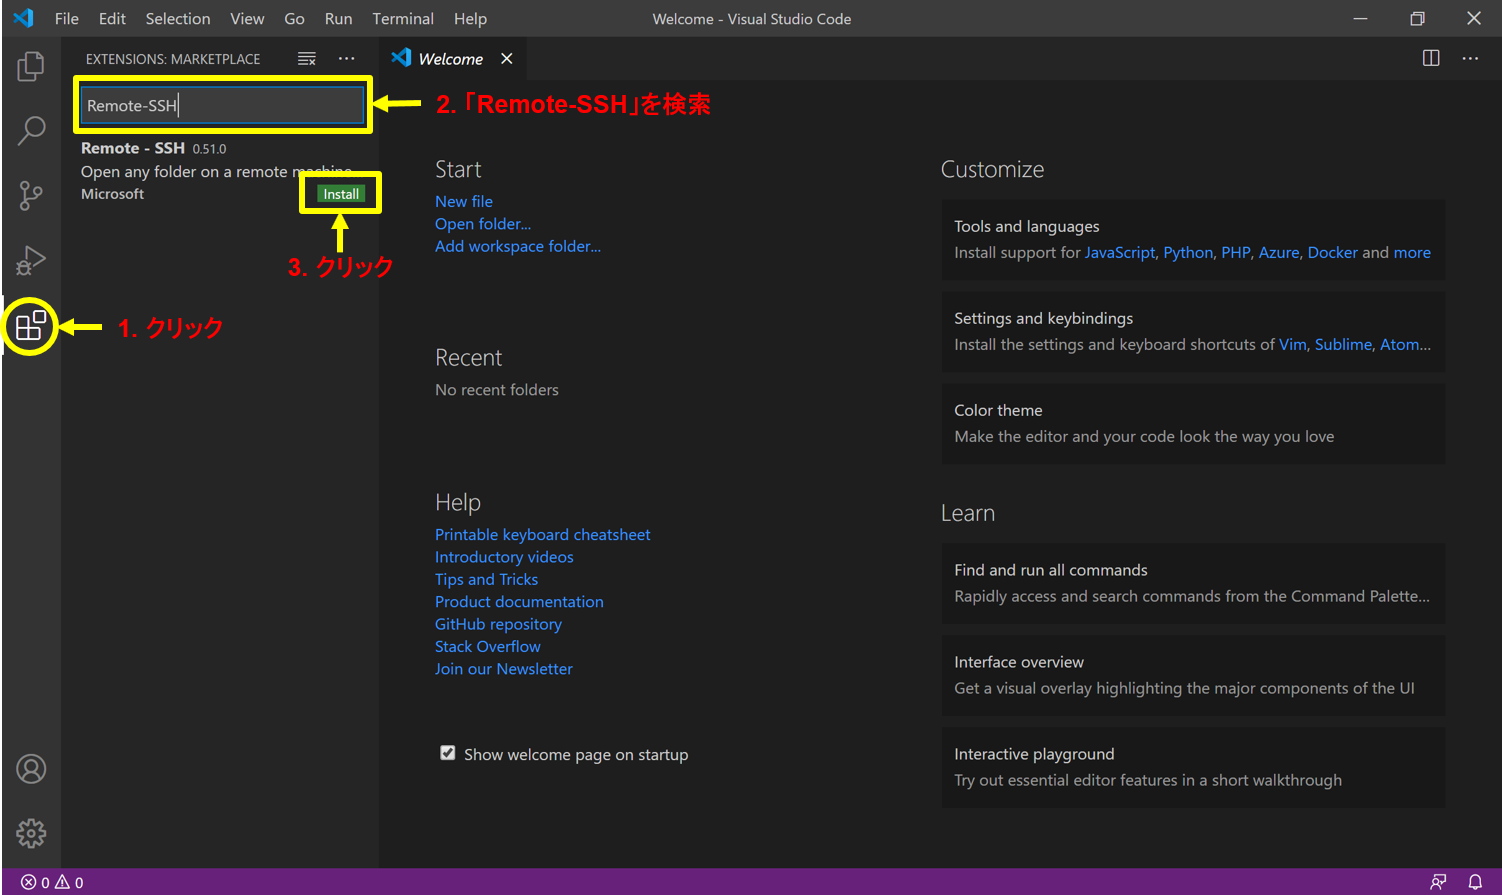
Task: Click the Sublime keybindings link
Action: (x=1343, y=345)
